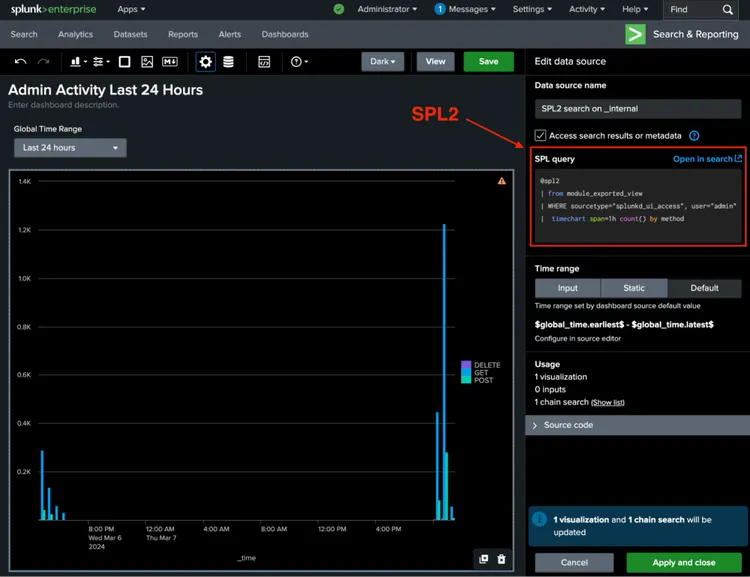This screenshot has height=577, width=750.
Task: Expand the Source code section
Action: 569,425
